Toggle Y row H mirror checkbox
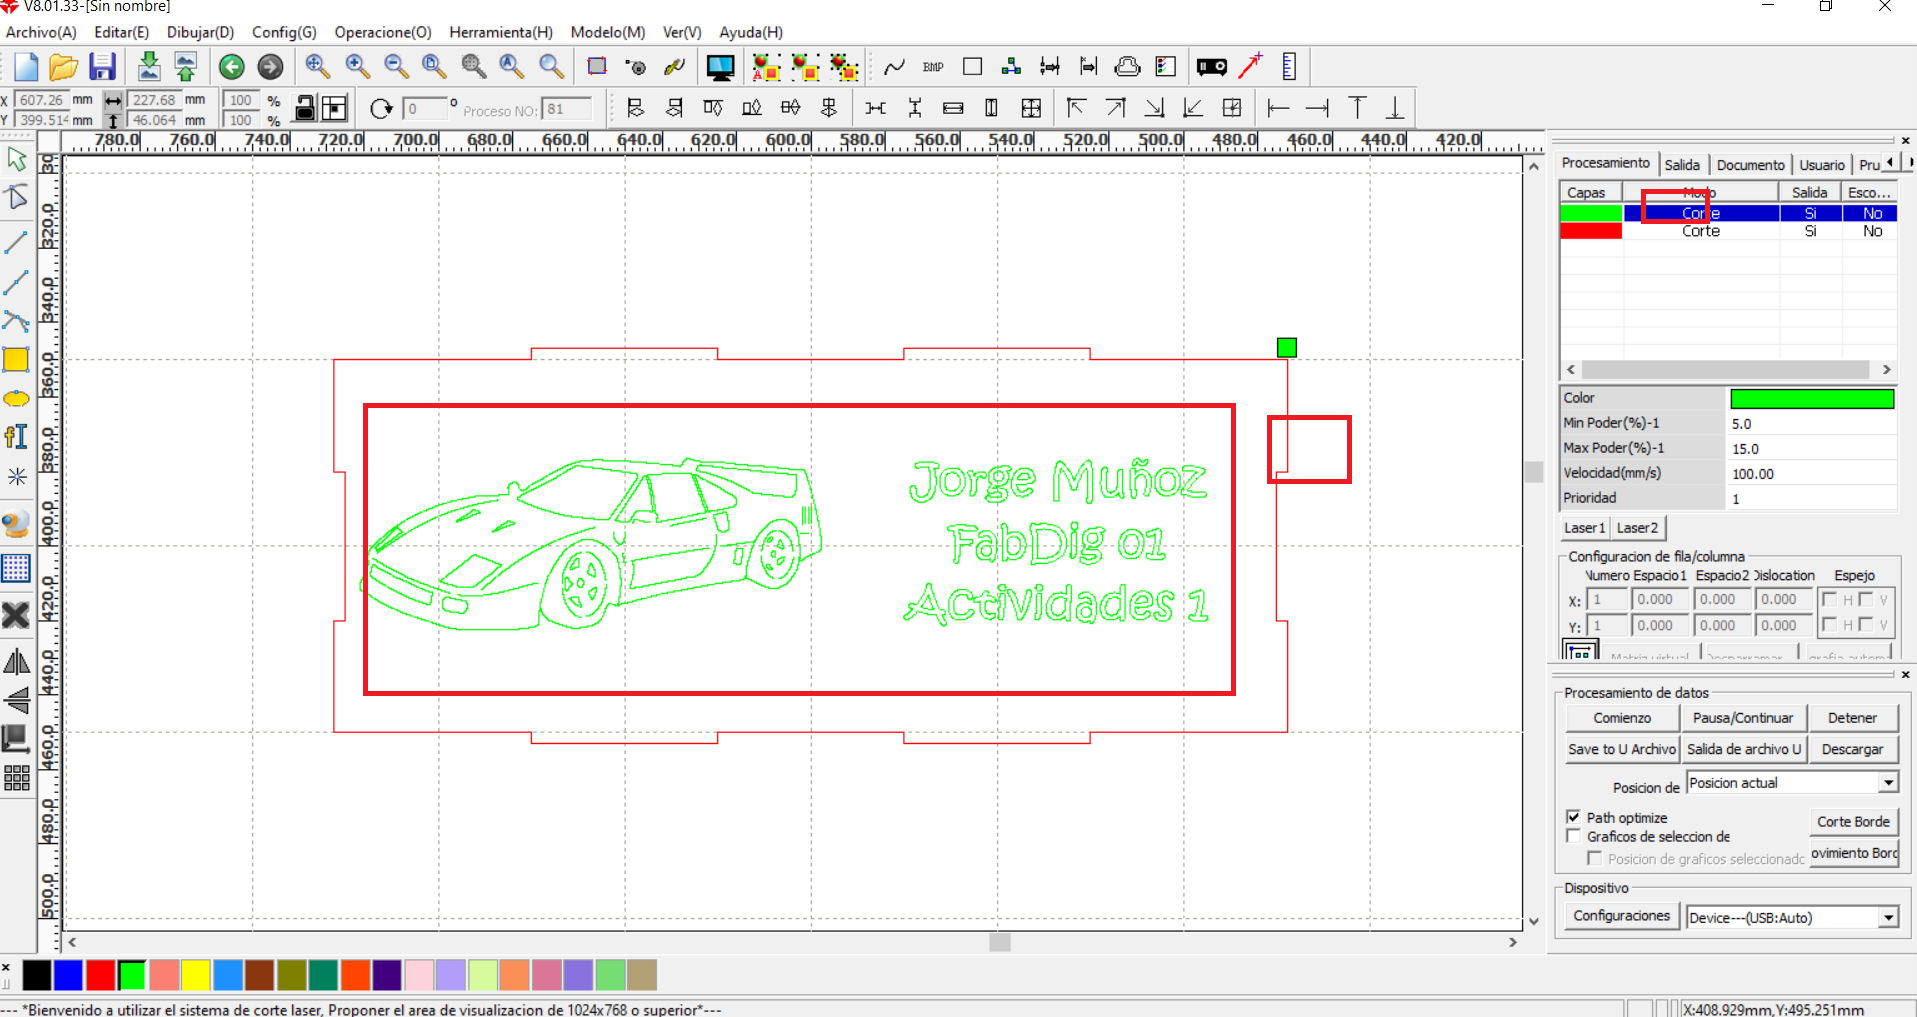The image size is (1917, 1017). 1829,624
